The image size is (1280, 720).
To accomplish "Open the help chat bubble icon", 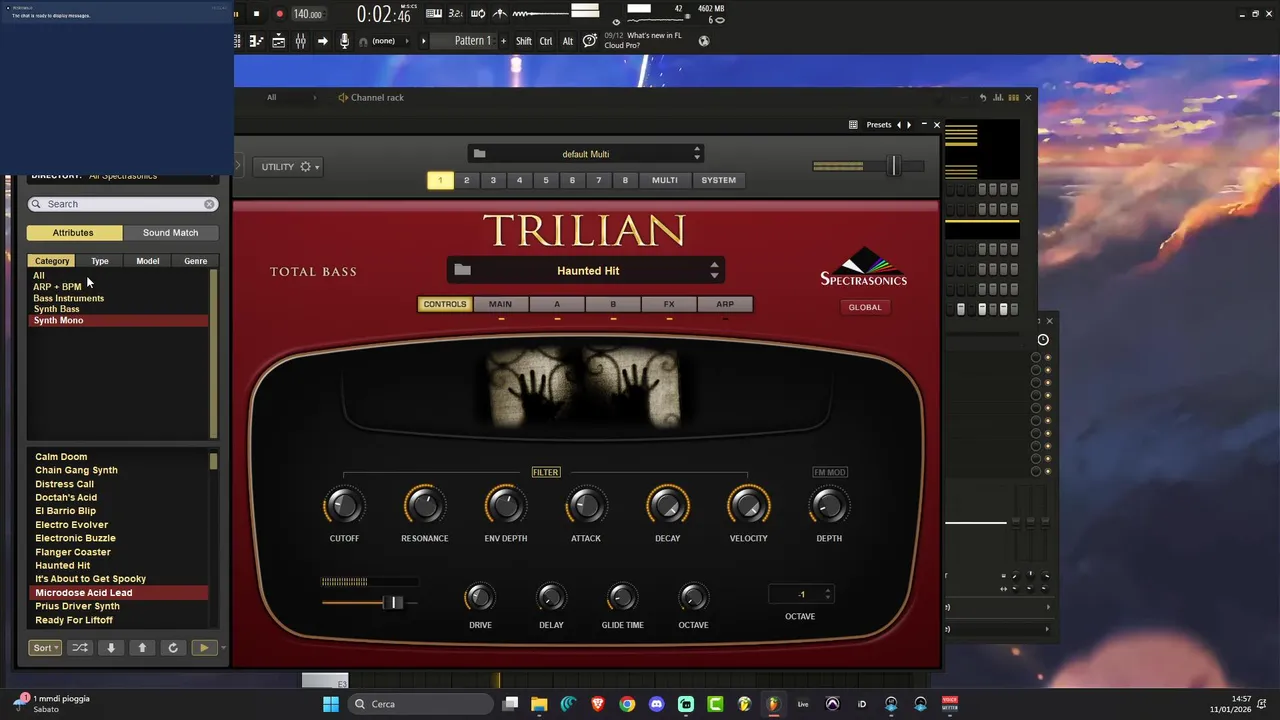I will tap(590, 41).
